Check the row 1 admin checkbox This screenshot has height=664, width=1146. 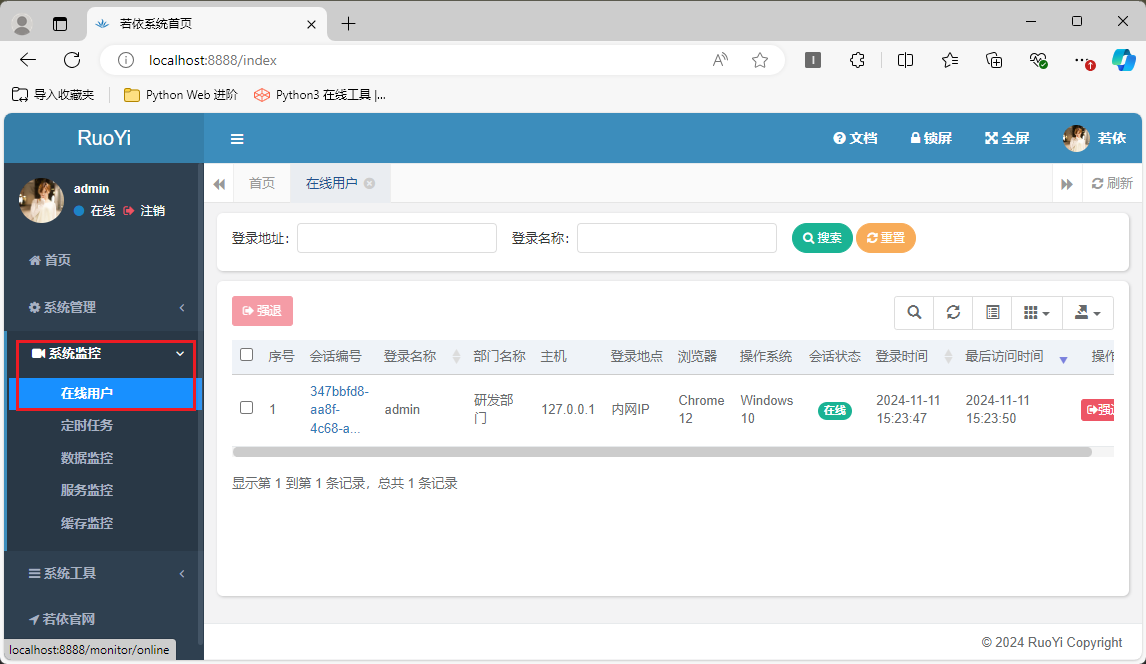[246, 408]
